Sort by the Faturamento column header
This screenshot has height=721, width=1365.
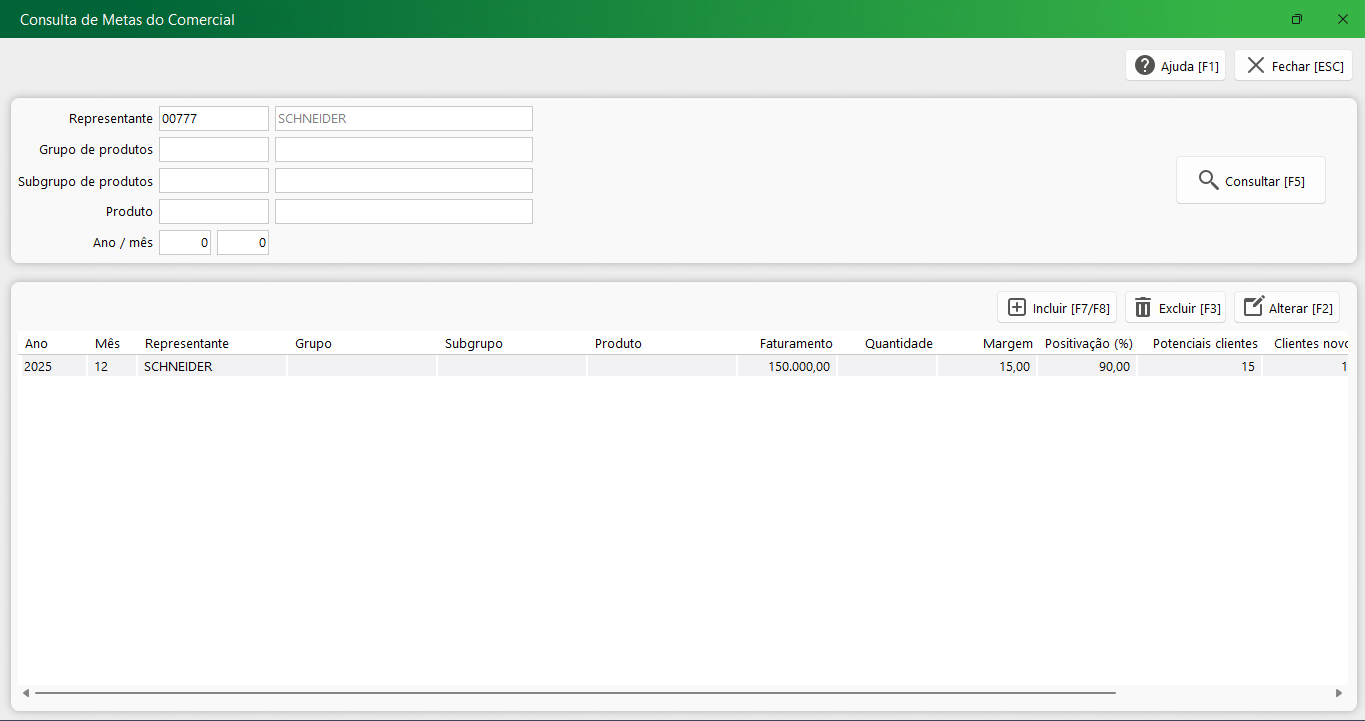pos(795,344)
